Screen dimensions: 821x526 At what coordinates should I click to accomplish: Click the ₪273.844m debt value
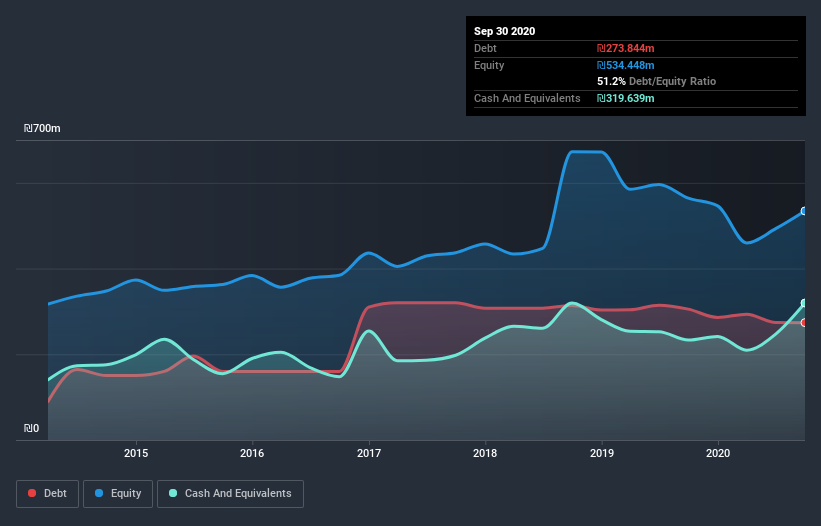coord(626,48)
